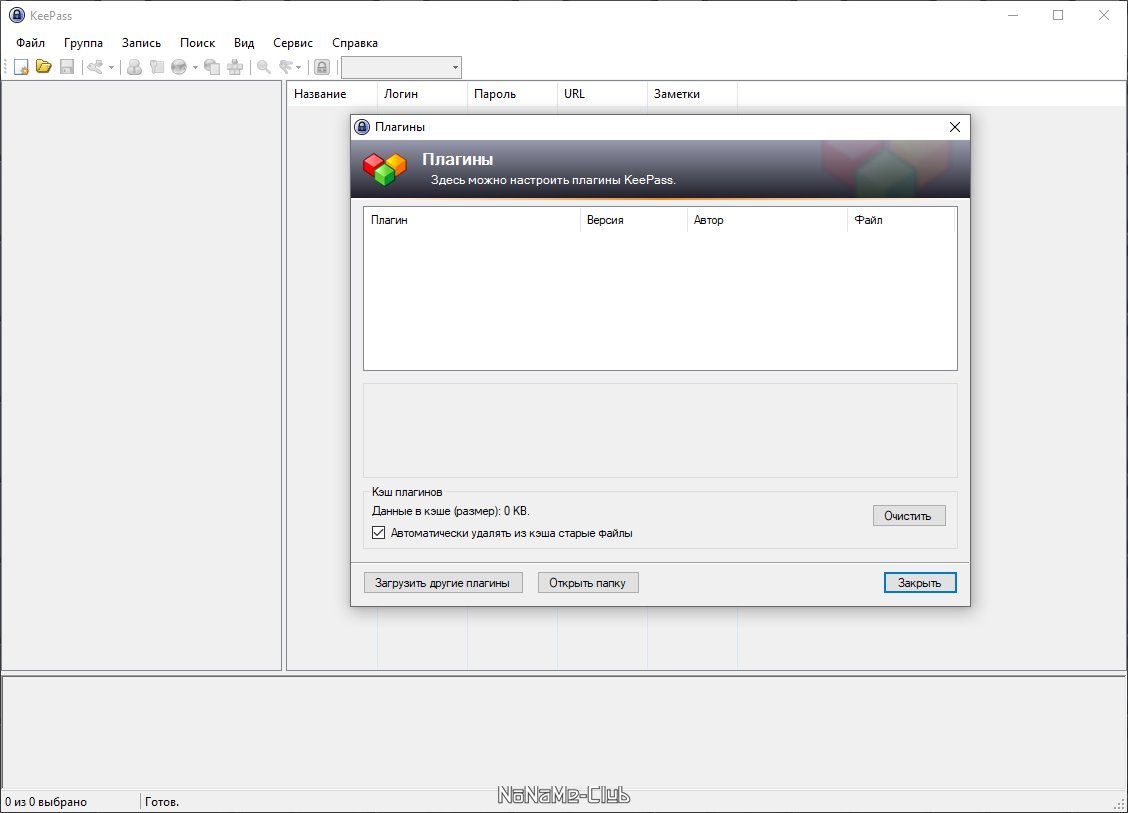Click the Очистить cache button

tap(909, 516)
